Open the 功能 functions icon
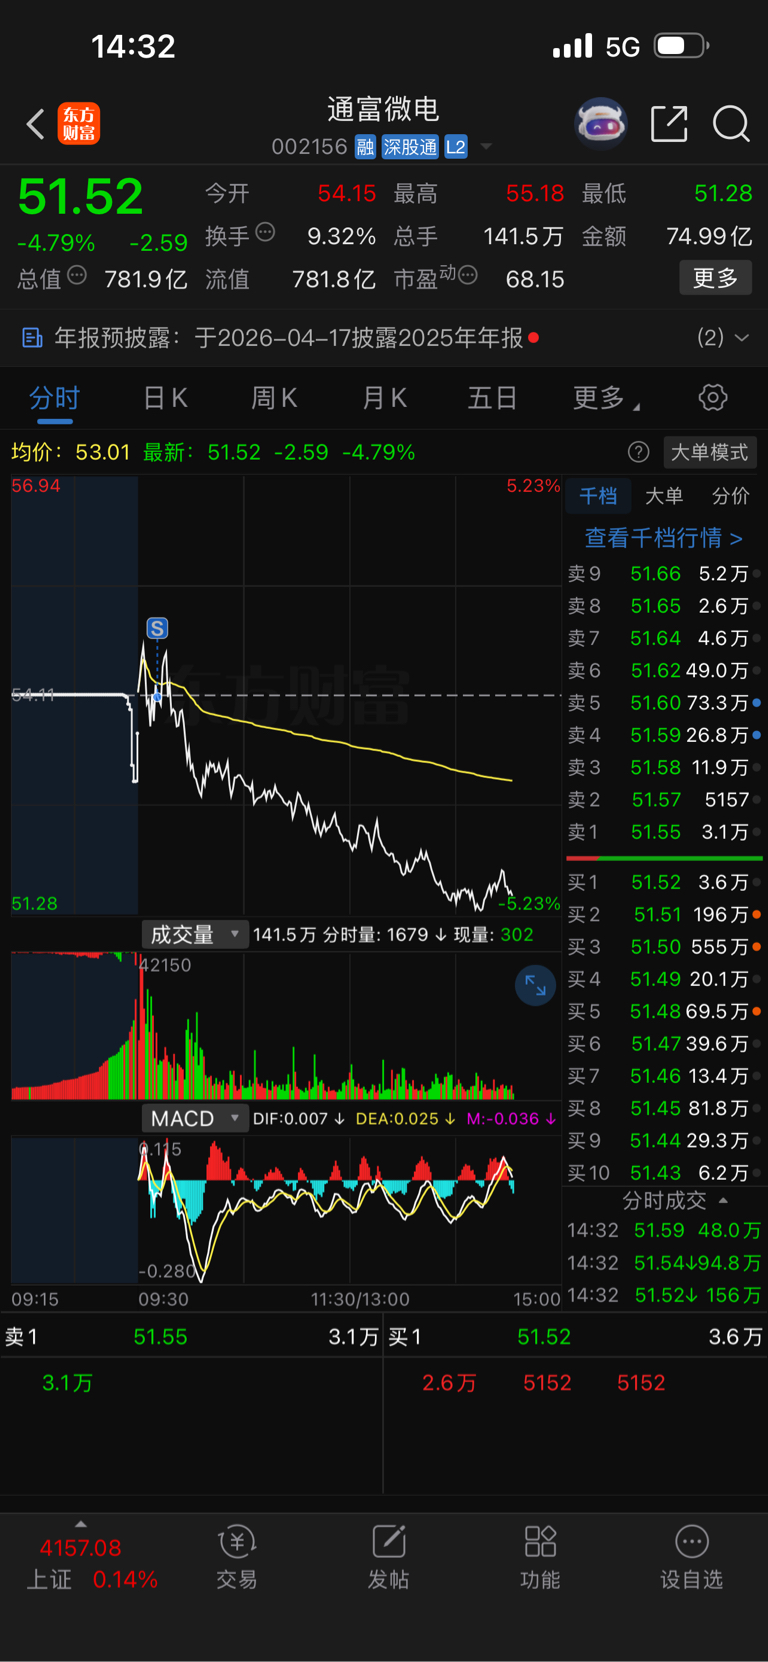This screenshot has width=768, height=1662. (540, 1558)
